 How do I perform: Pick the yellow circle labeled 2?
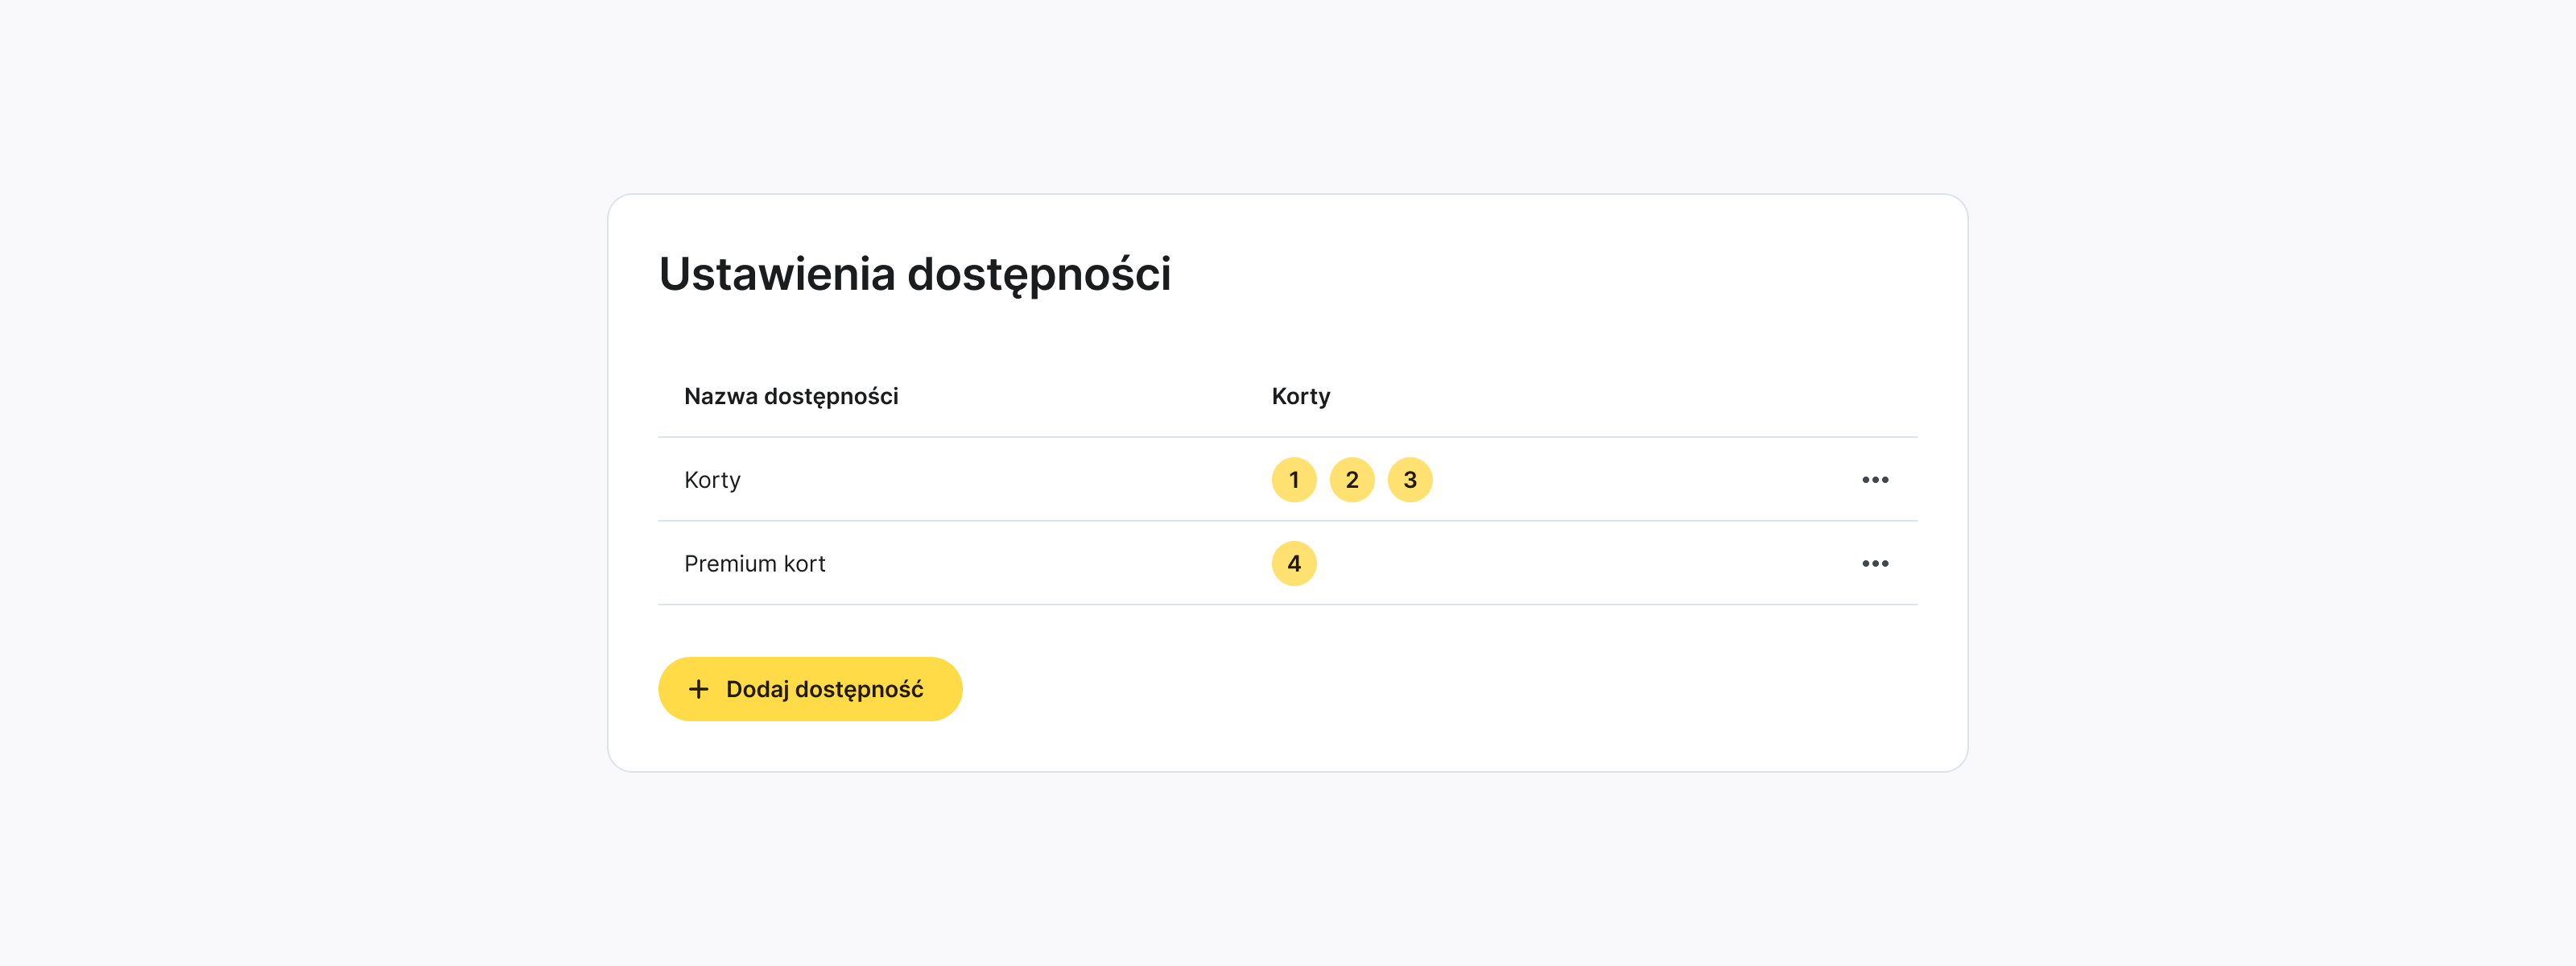pyautogui.click(x=1352, y=480)
